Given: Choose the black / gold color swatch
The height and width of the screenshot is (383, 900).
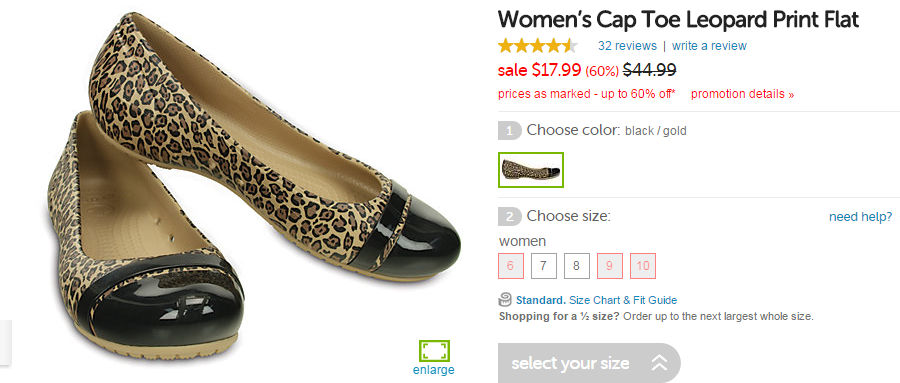Looking at the screenshot, I should point(531,170).
